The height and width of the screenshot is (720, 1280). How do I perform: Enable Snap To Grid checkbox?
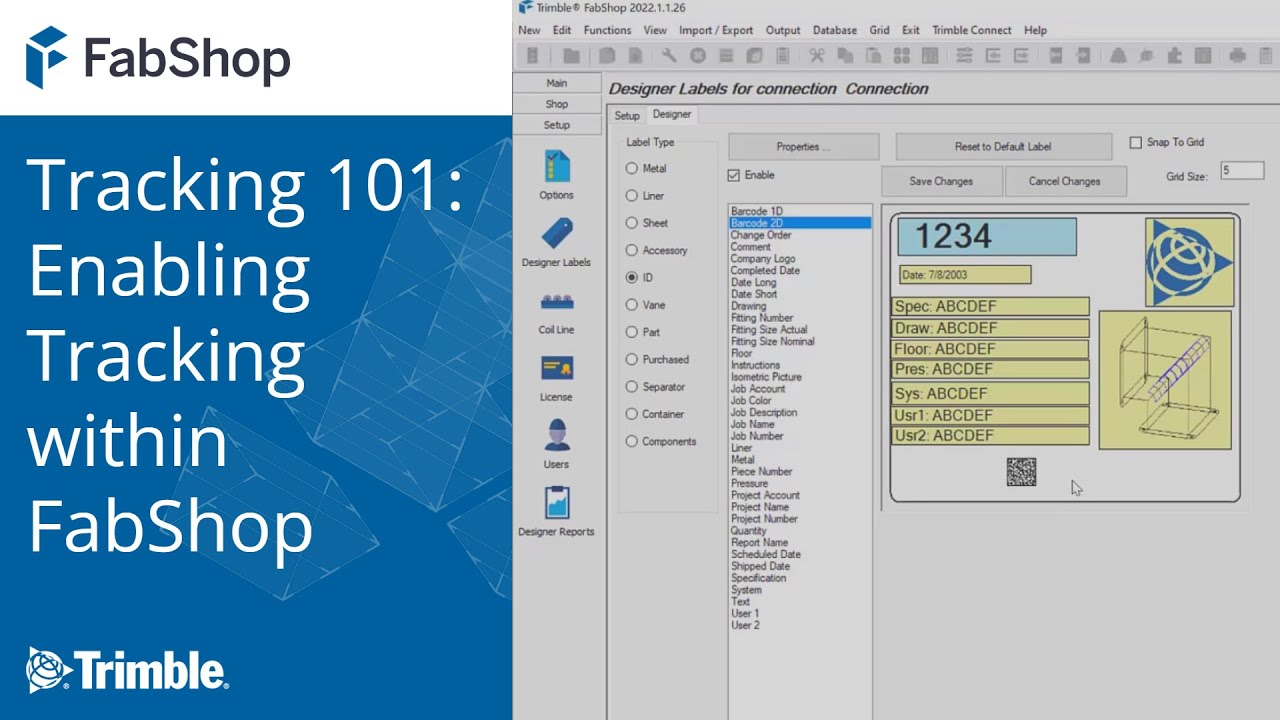[1135, 143]
